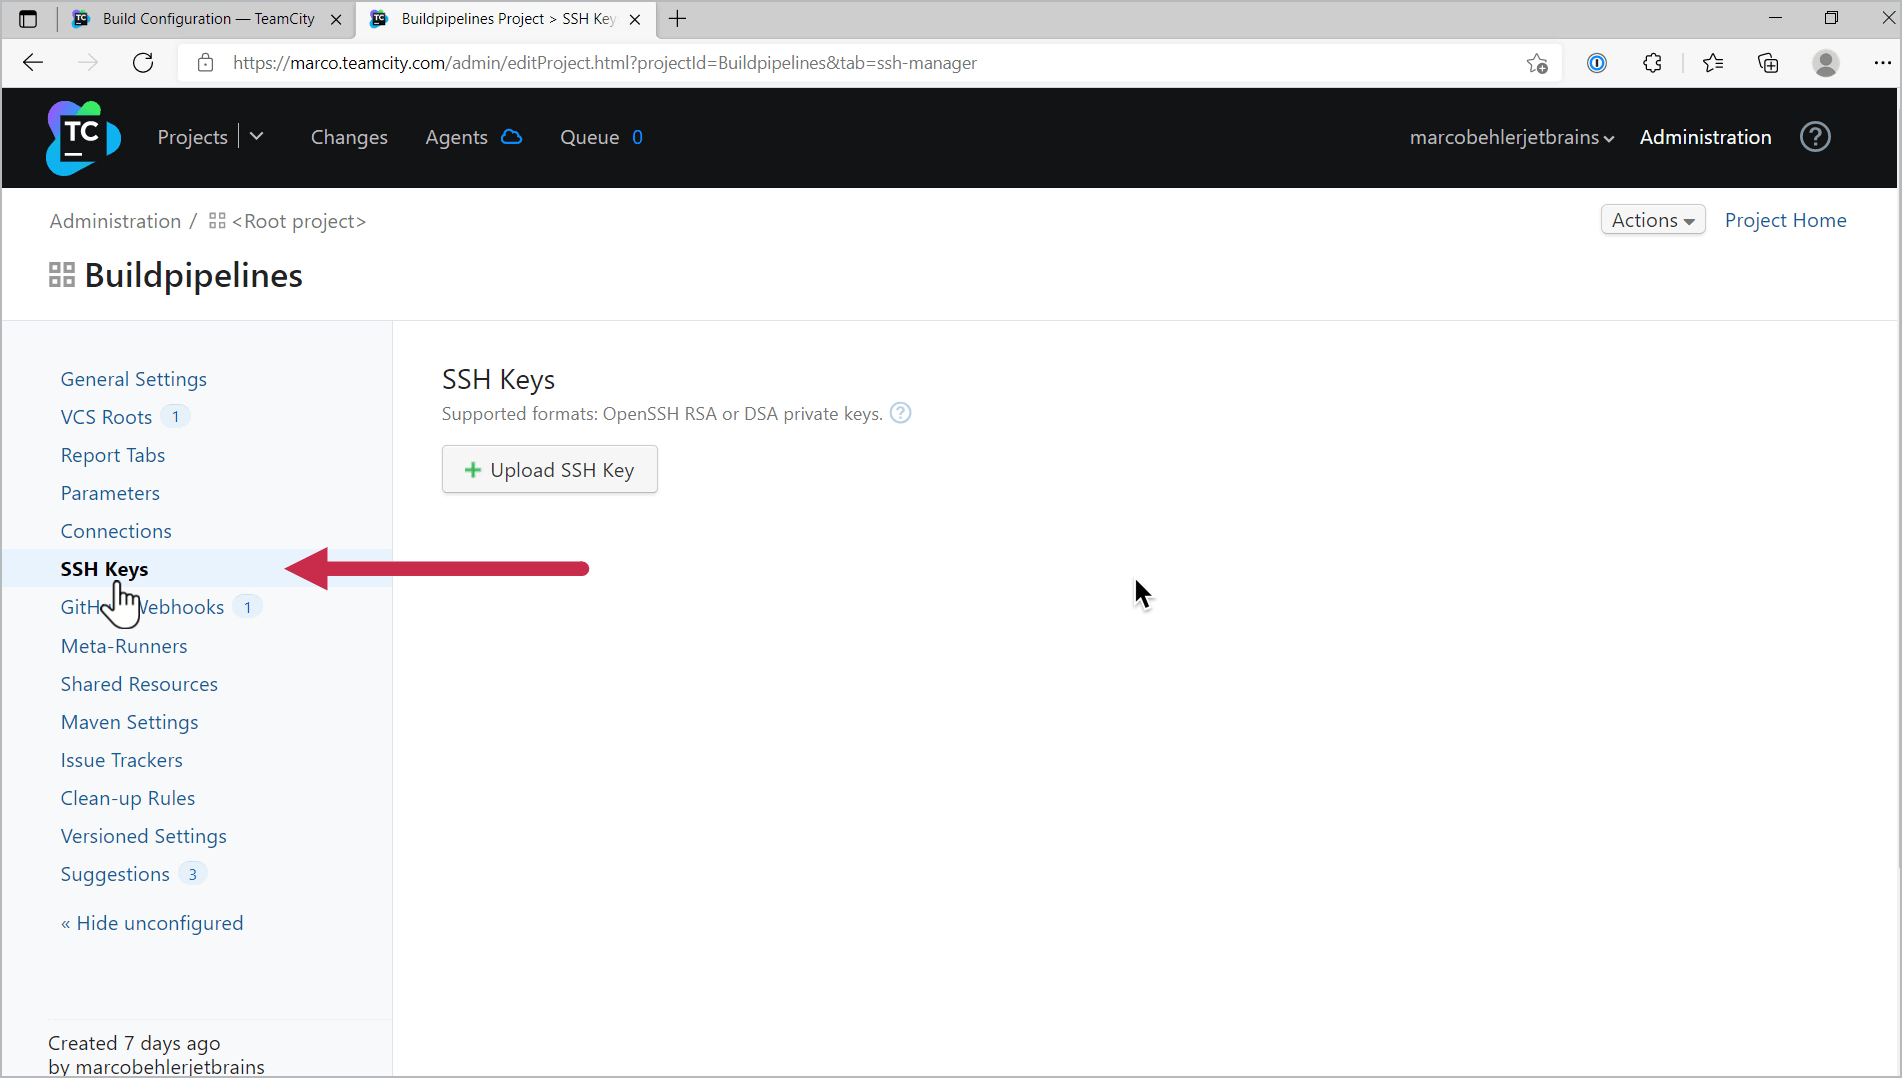Open the Changes page
Image resolution: width=1902 pixels, height=1078 pixels.
pos(349,137)
